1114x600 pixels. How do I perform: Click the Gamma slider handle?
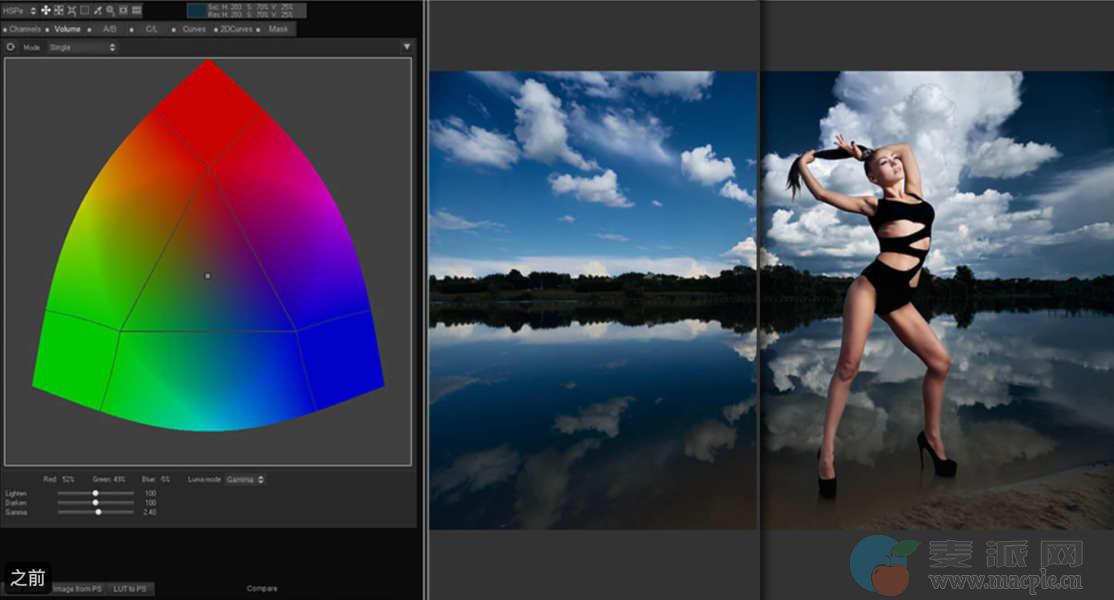click(98, 512)
